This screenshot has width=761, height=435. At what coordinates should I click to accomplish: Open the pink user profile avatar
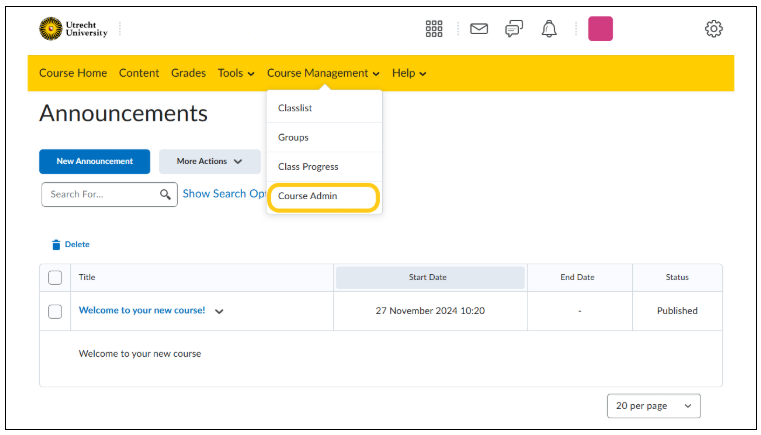click(600, 29)
